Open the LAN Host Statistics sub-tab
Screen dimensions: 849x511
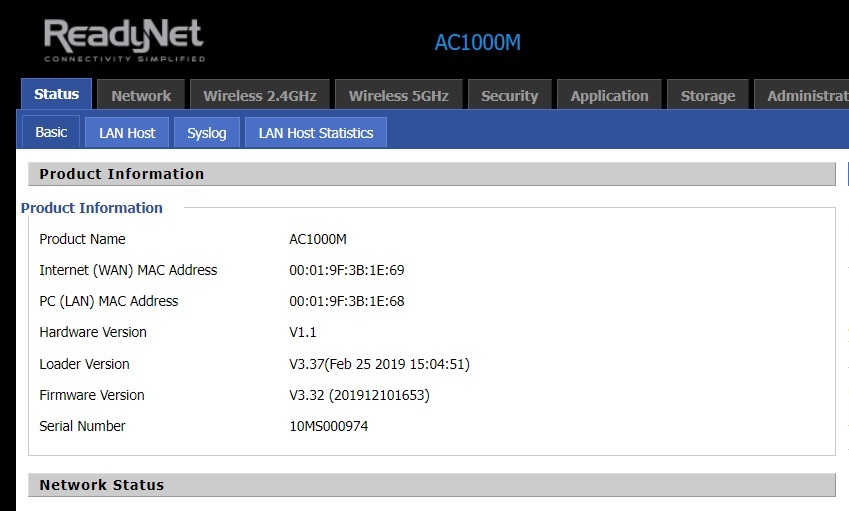(316, 133)
